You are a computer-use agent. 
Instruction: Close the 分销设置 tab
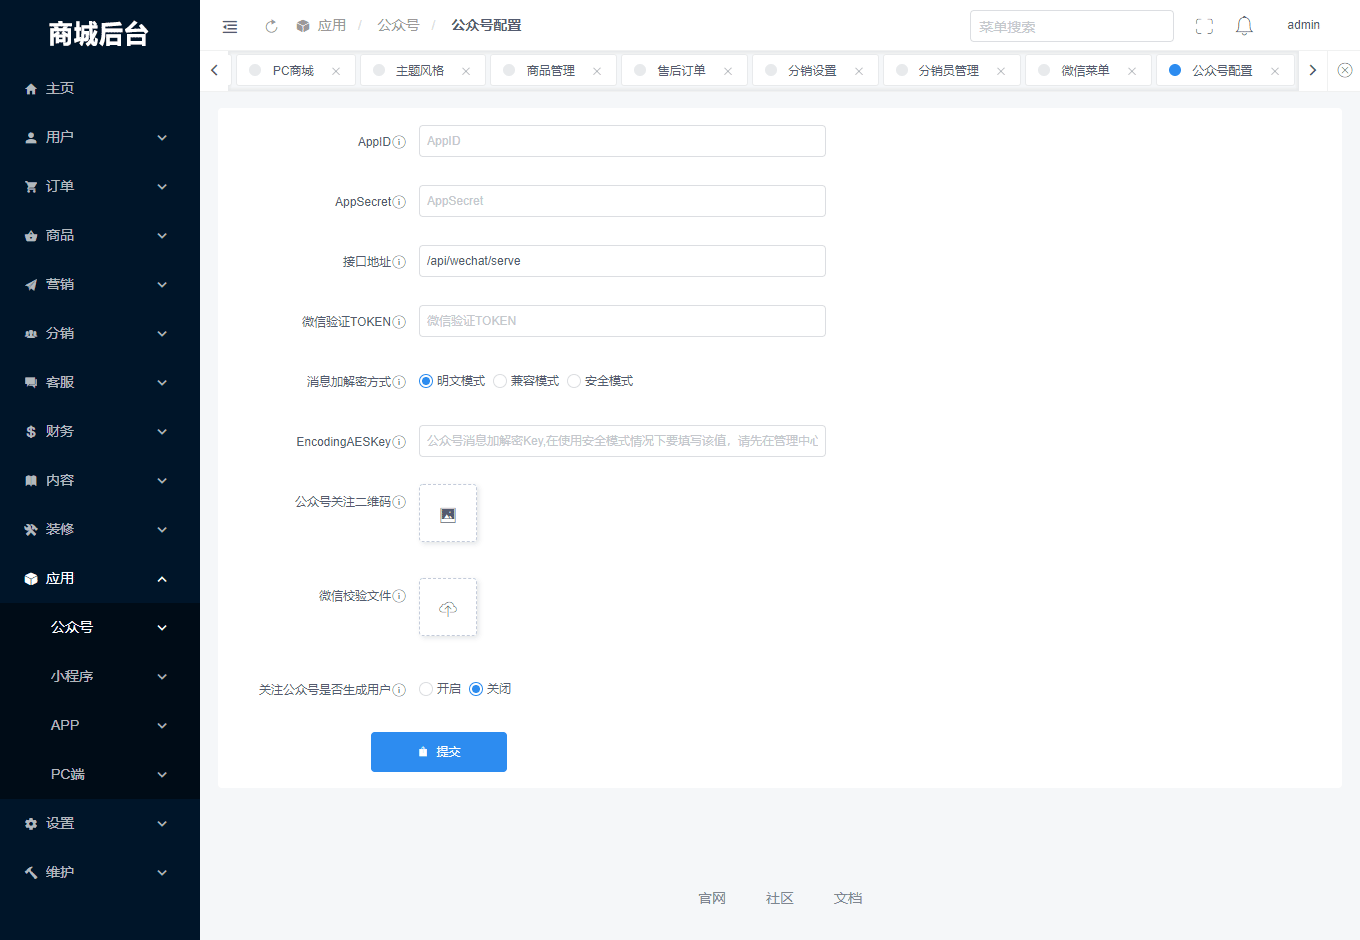[859, 71]
